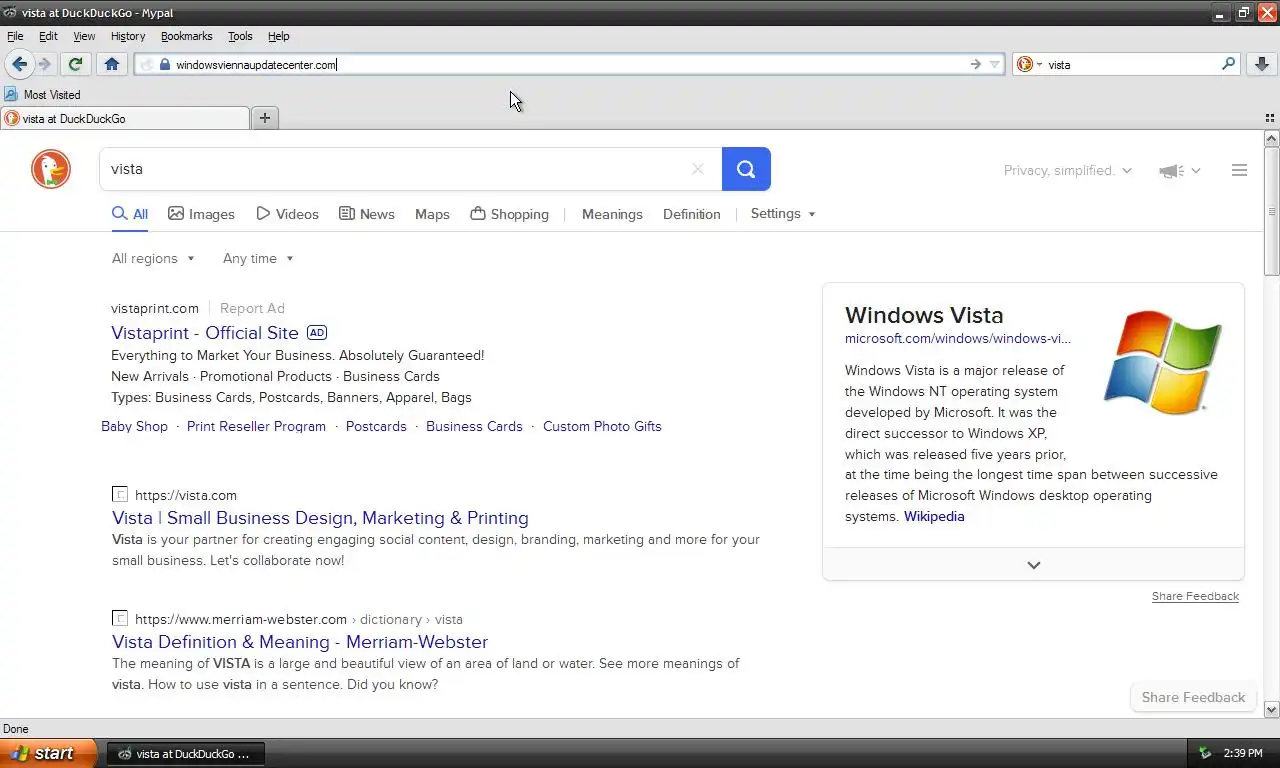Click the list-all-tabs icon at right of tab strip
1280x768 pixels.
point(1270,118)
